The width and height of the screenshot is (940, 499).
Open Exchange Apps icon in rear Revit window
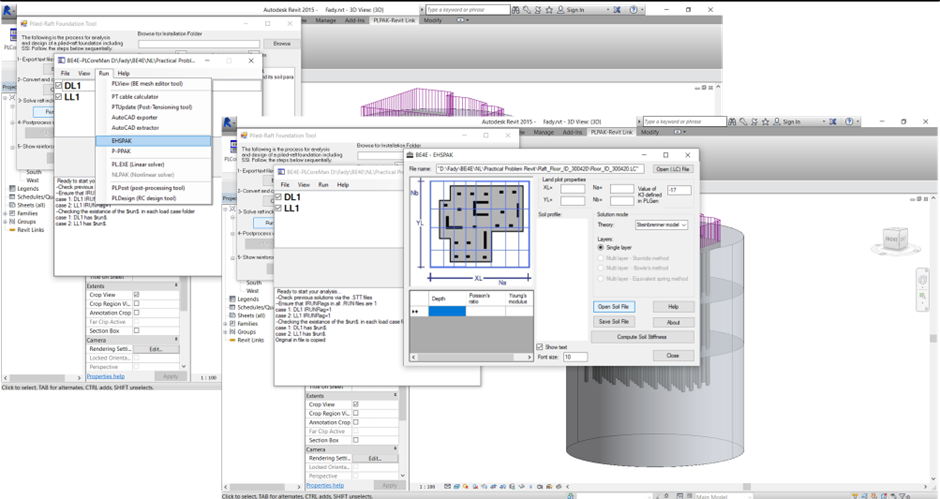pos(617,10)
